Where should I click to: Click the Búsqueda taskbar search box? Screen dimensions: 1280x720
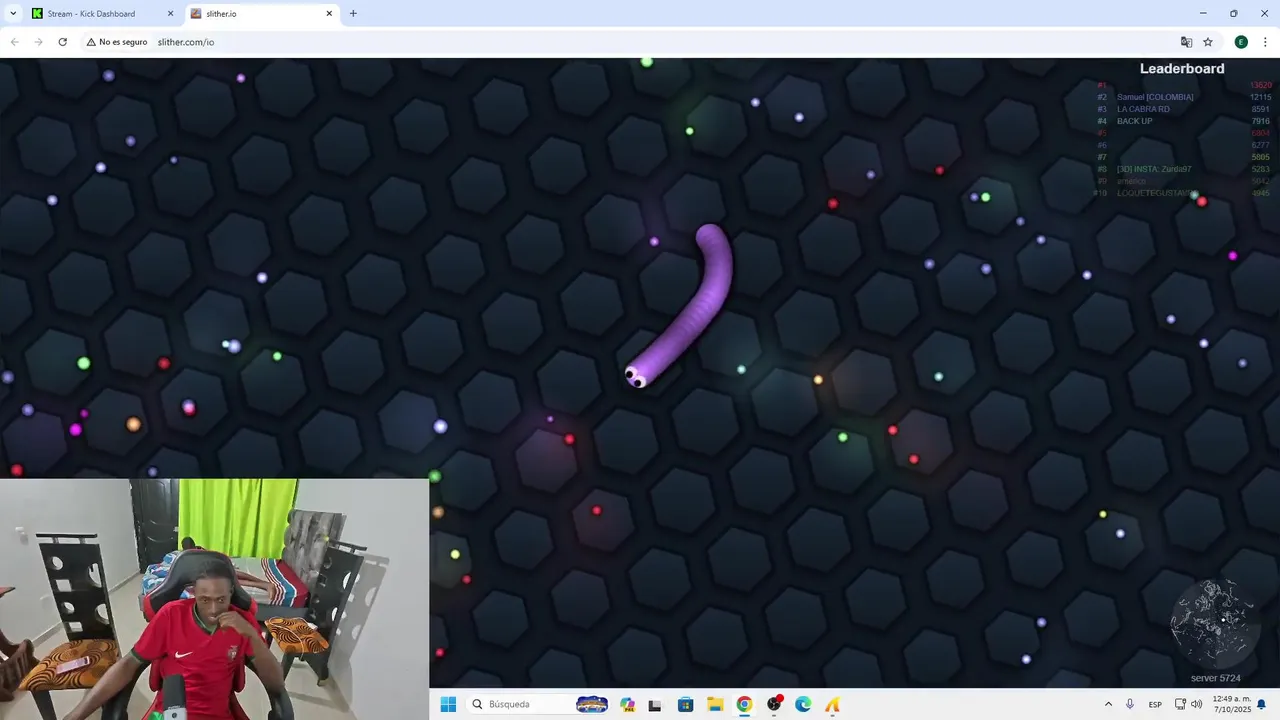(540, 704)
